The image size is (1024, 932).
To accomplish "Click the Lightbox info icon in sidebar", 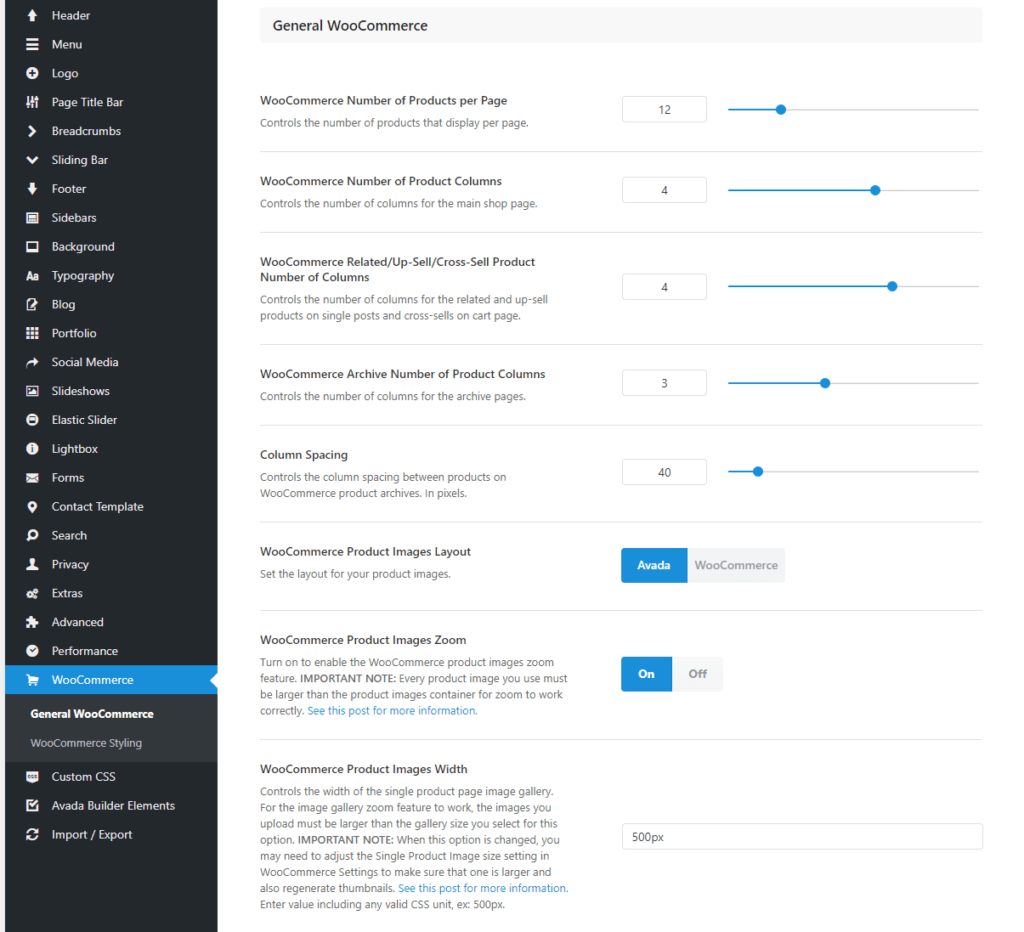I will [x=32, y=449].
